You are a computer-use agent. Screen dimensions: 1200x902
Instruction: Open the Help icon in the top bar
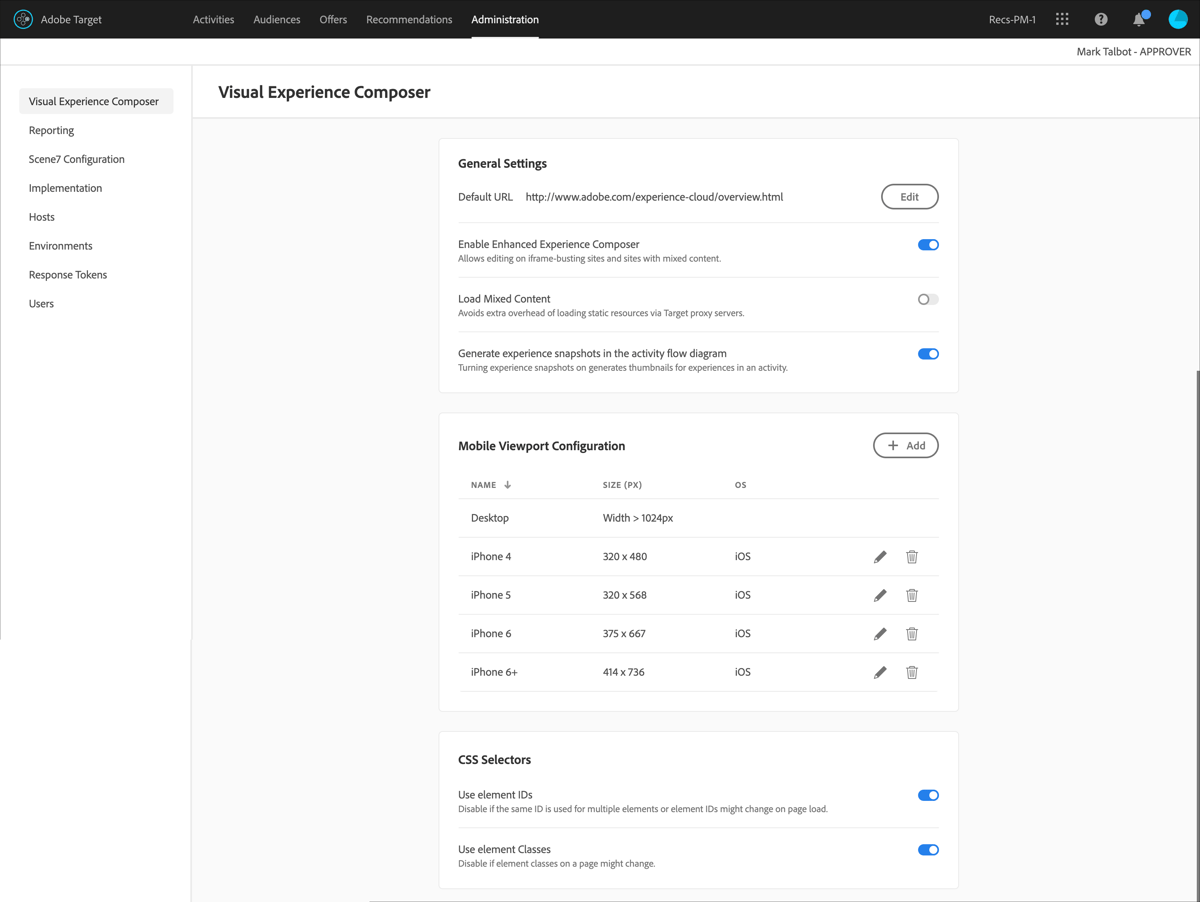[x=1101, y=19]
